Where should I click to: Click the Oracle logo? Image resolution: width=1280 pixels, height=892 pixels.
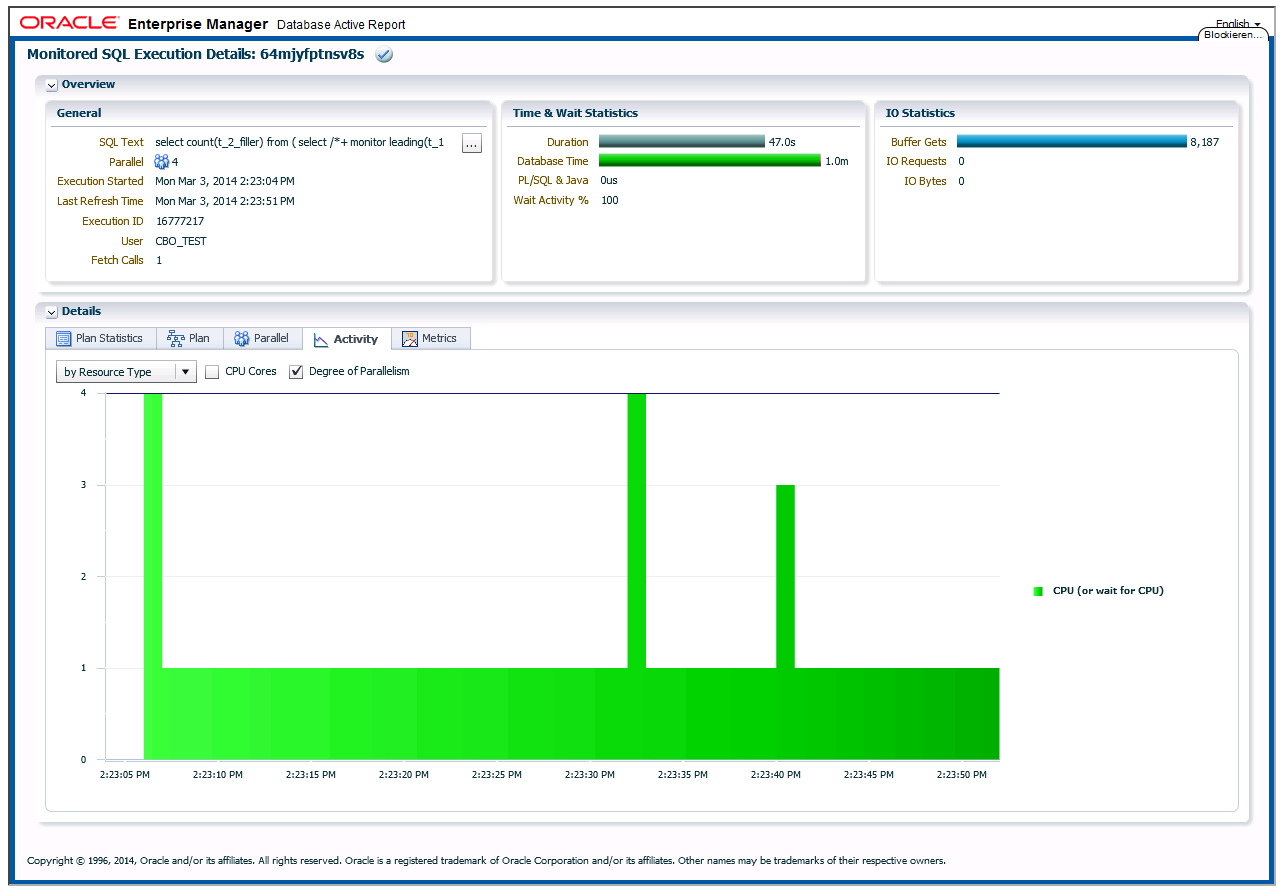click(x=70, y=23)
